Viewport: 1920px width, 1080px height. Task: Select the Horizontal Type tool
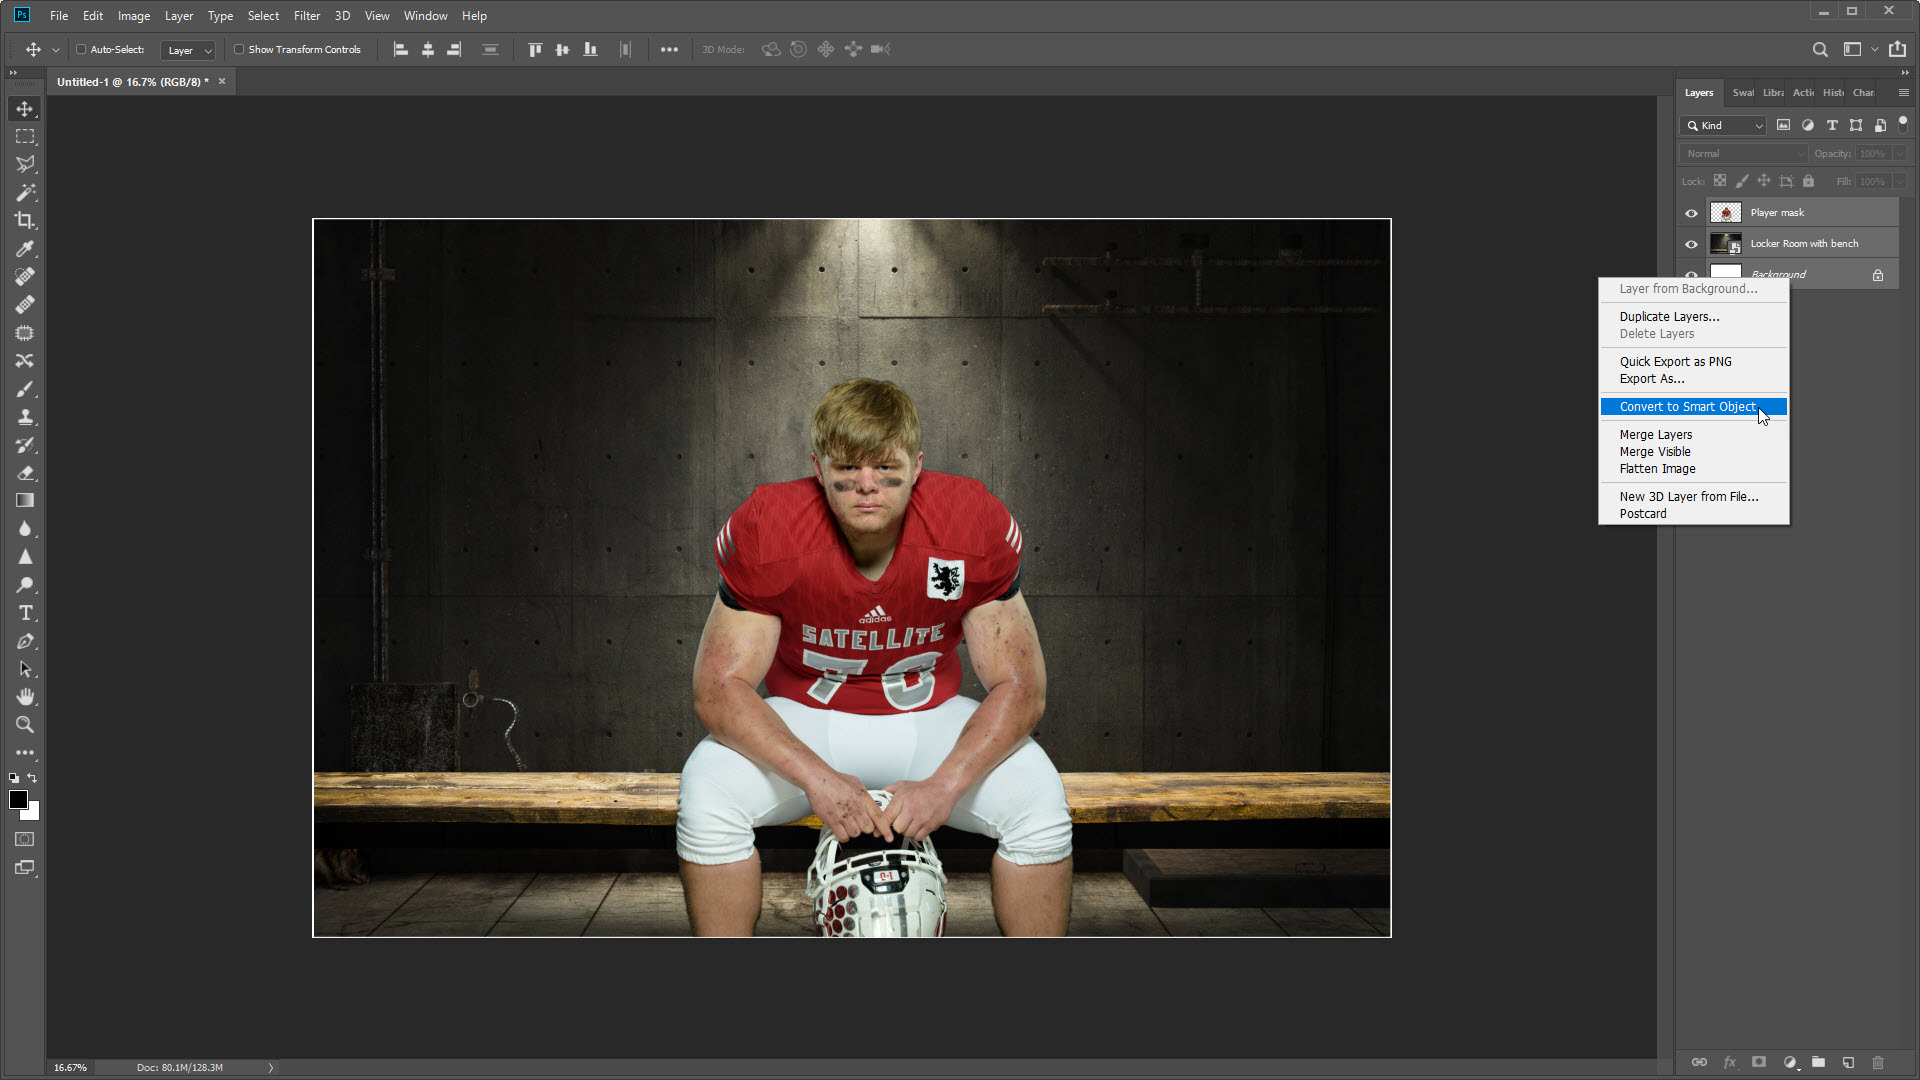[x=24, y=613]
